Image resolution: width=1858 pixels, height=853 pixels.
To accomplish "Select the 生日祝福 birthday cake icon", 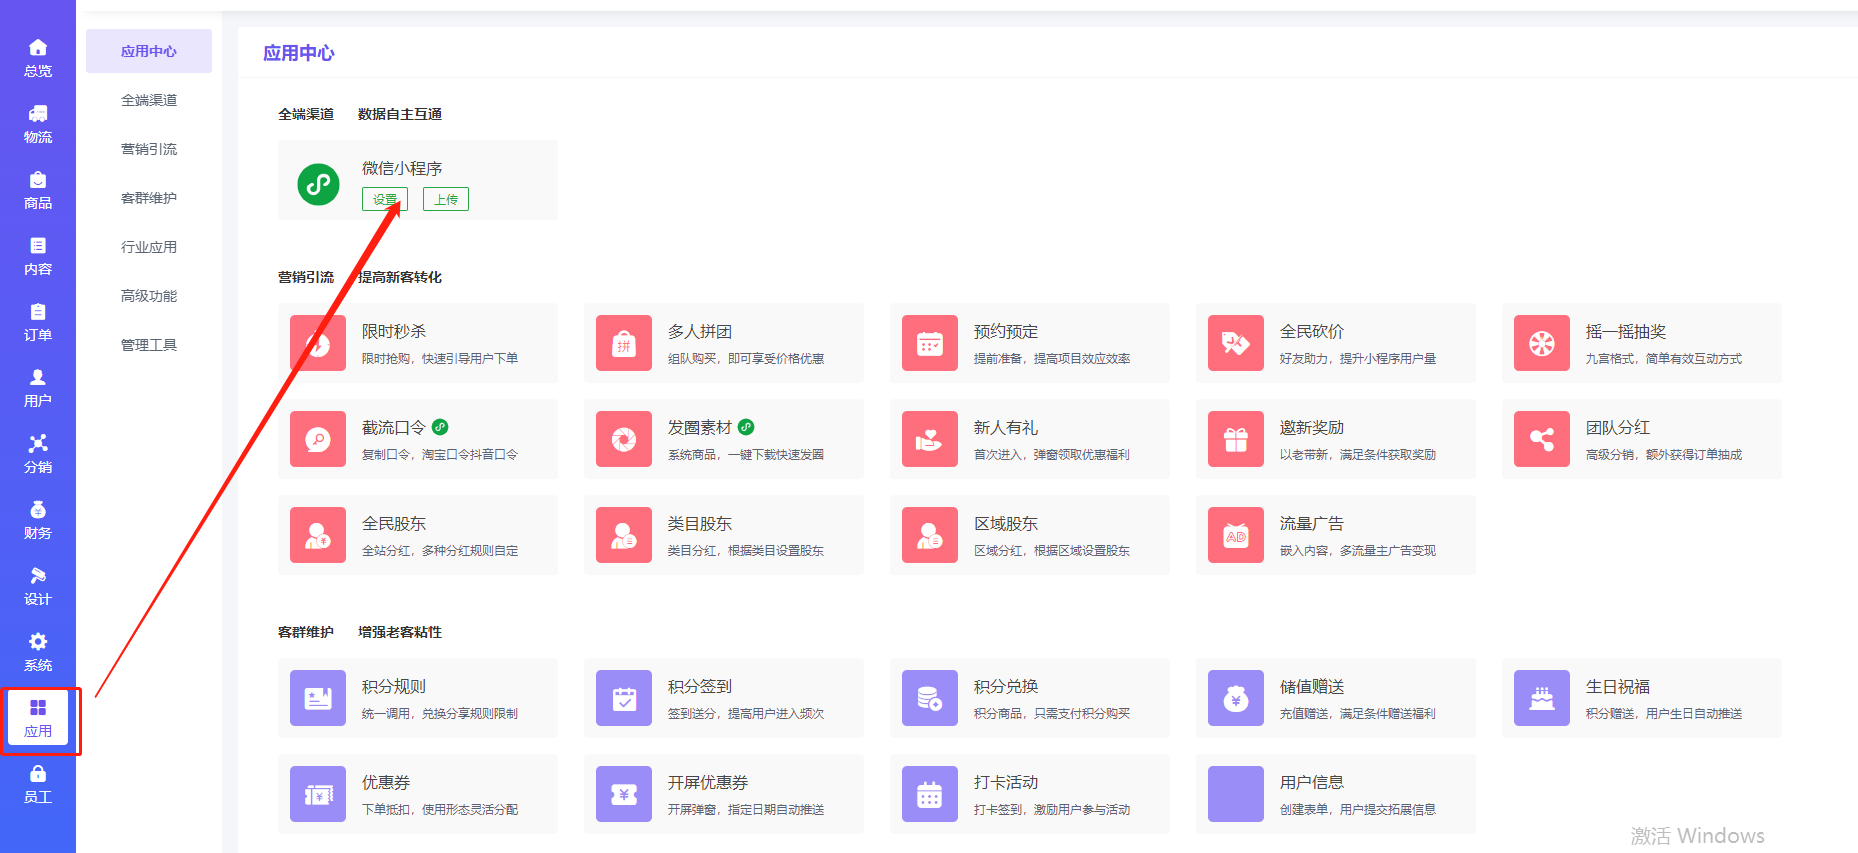I will coord(1542,698).
